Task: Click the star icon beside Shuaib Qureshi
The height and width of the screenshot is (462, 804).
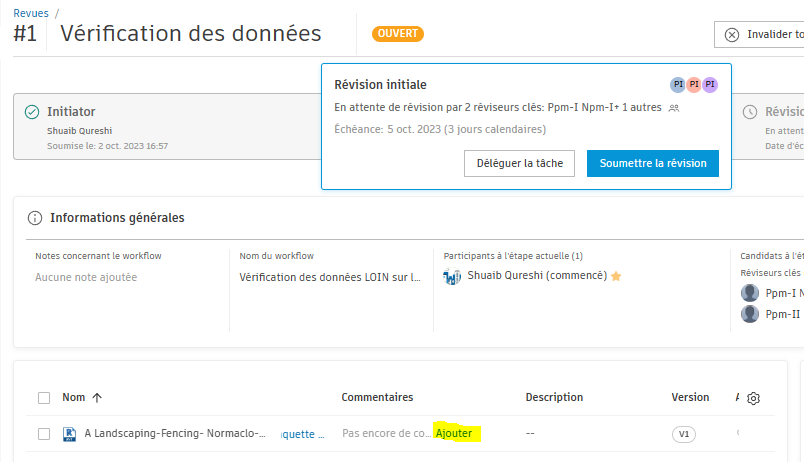Action: click(x=616, y=276)
